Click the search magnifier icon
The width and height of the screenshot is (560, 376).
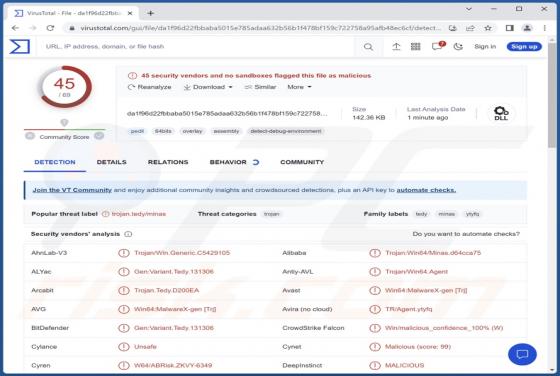(x=368, y=47)
